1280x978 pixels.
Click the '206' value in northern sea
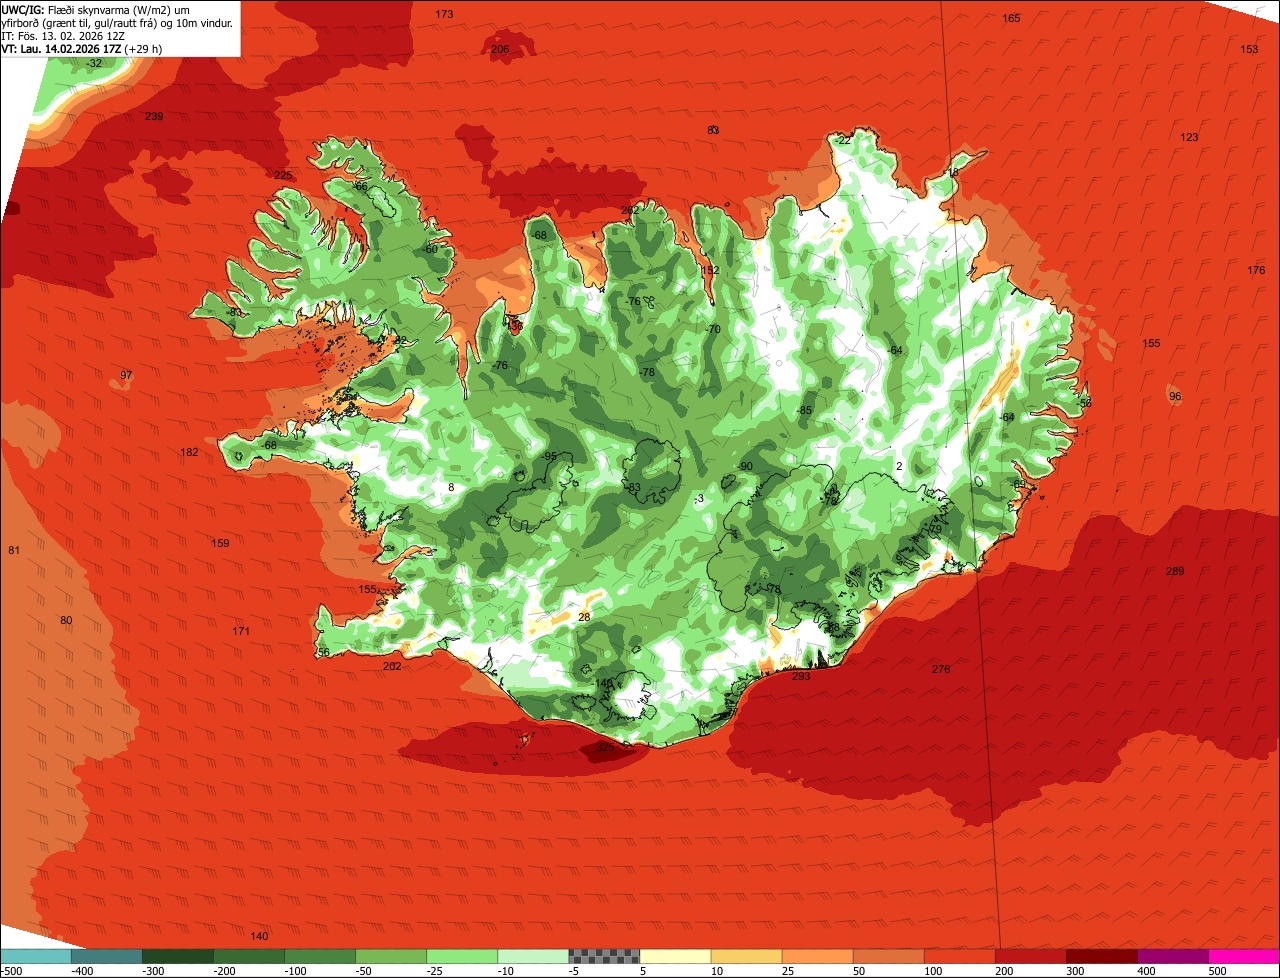pos(500,49)
